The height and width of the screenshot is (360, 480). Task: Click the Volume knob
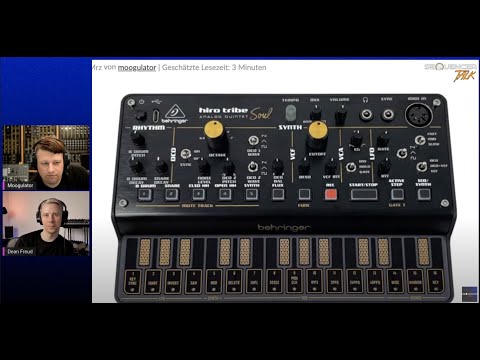point(340,115)
